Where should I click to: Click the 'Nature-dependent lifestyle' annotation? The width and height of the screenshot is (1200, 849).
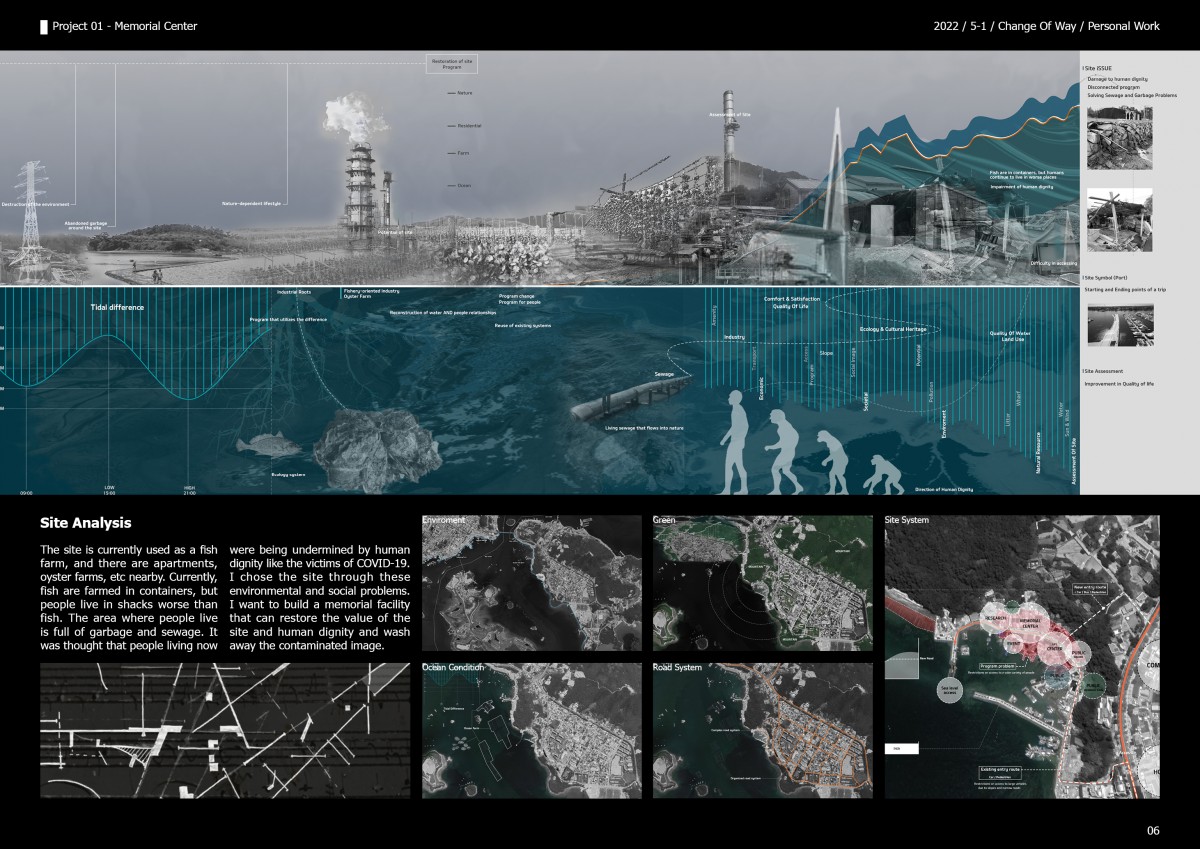point(251,203)
